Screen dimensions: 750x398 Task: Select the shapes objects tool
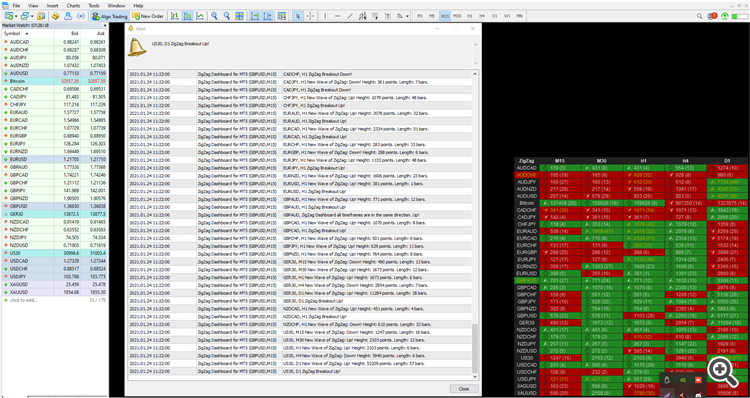click(x=399, y=16)
